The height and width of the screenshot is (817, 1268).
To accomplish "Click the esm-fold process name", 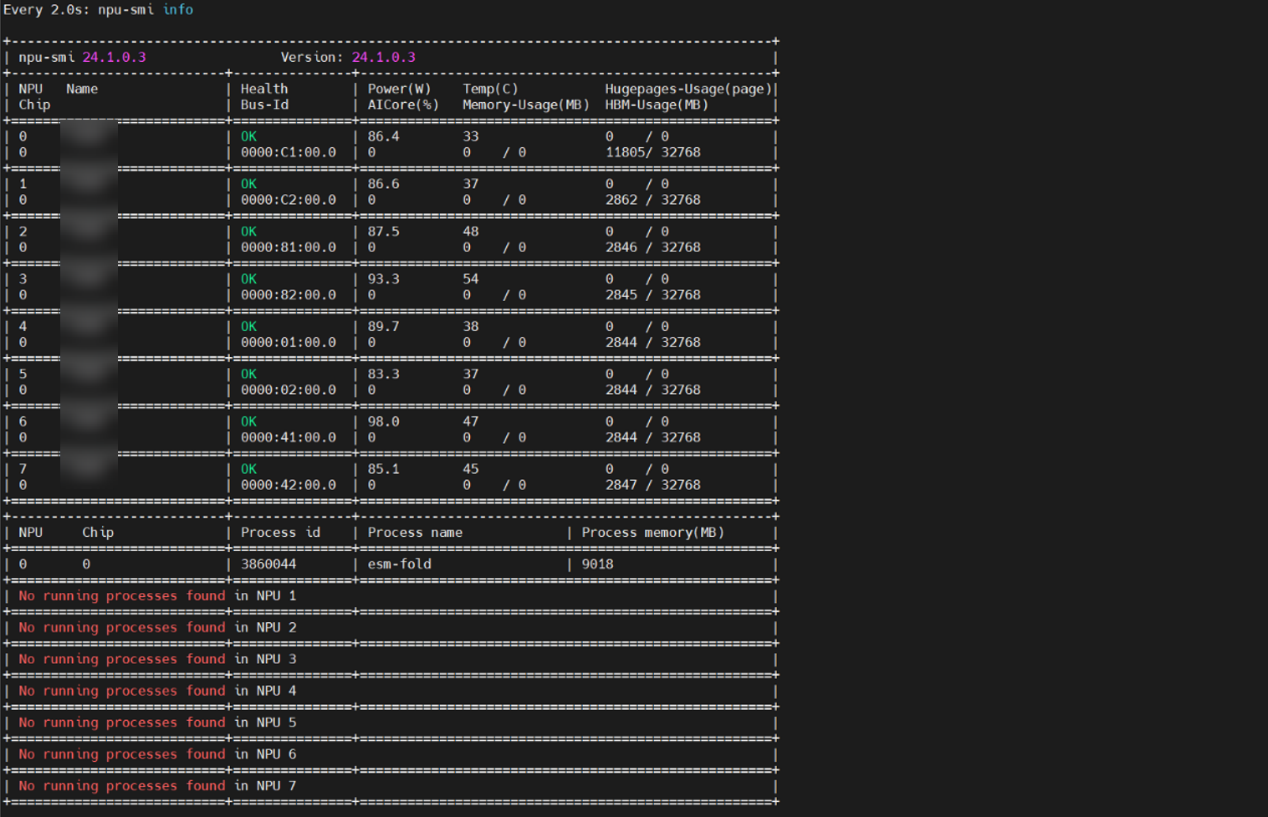I will tap(400, 564).
